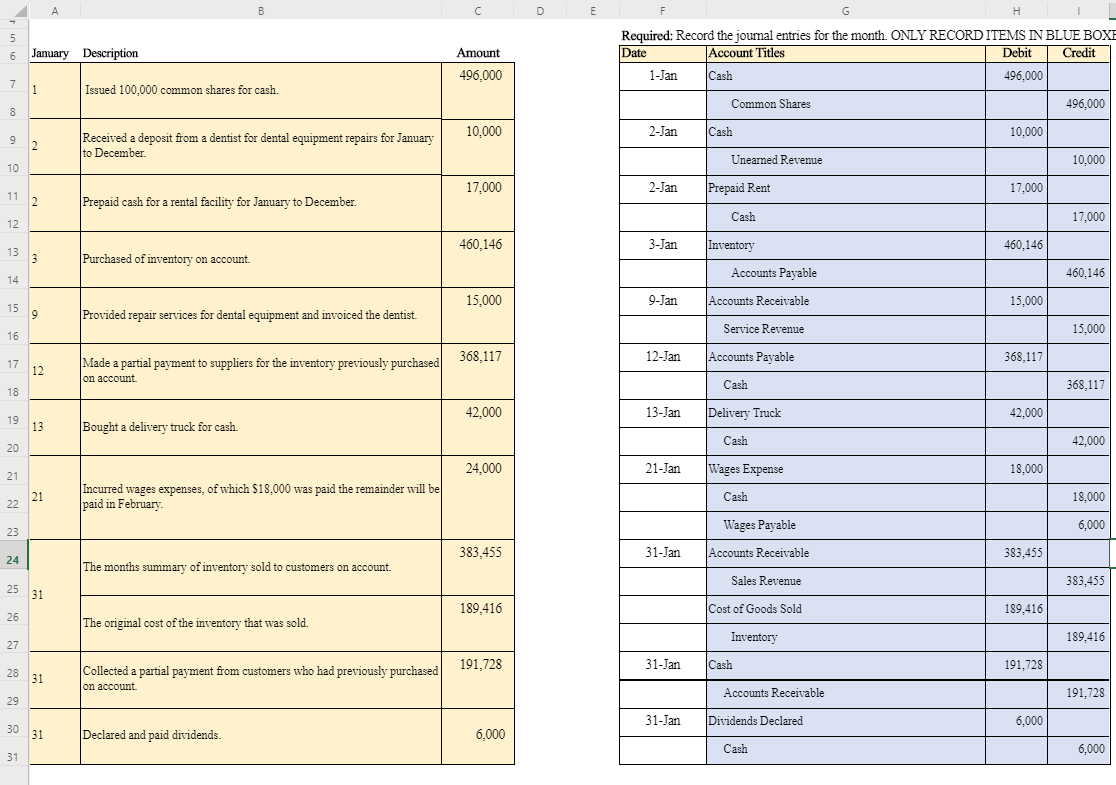Screen dimensions: 1116x785
Task: Click amount 460,146 in the Amount column
Action: click(x=478, y=259)
